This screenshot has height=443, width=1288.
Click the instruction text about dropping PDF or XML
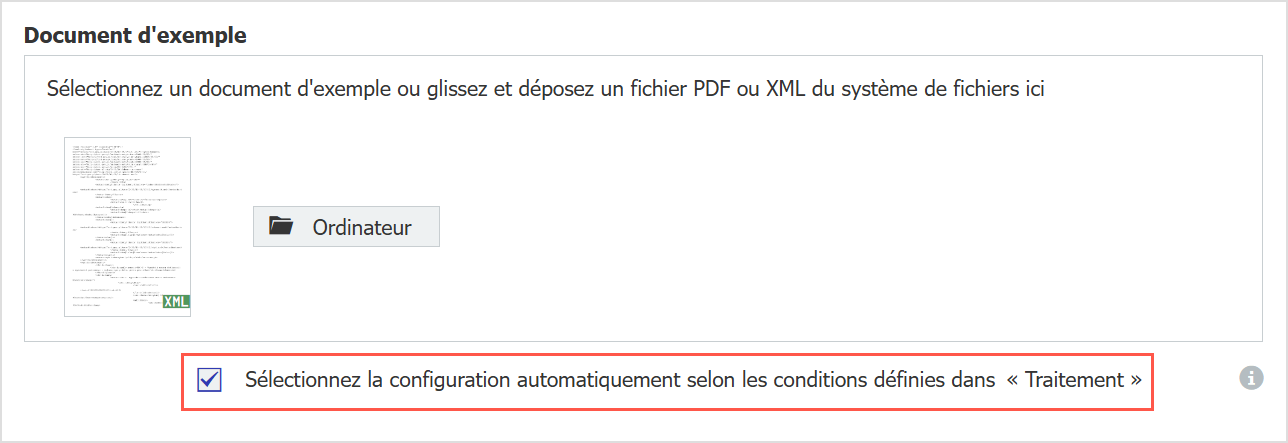(x=545, y=90)
